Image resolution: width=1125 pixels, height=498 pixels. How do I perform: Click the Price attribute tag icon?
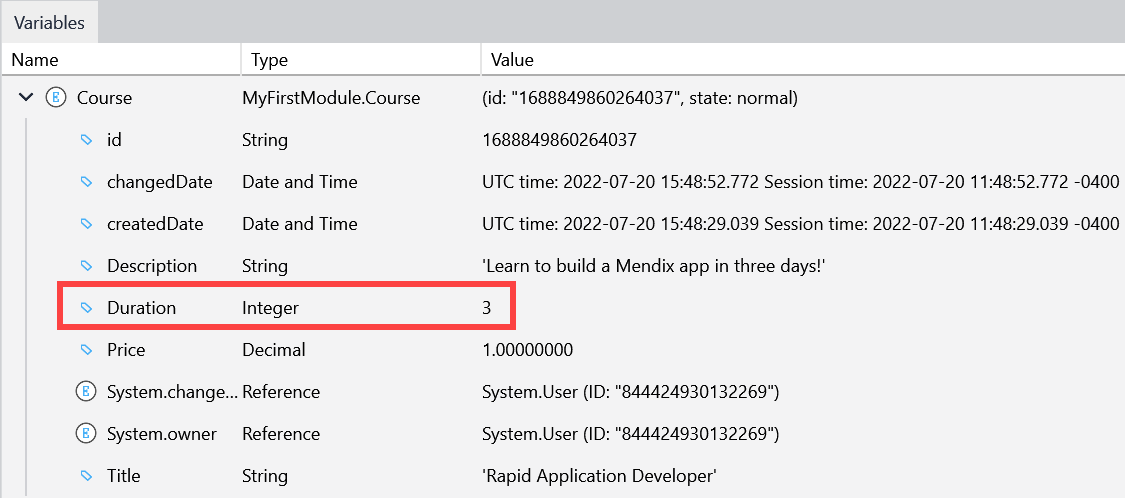[x=86, y=350]
